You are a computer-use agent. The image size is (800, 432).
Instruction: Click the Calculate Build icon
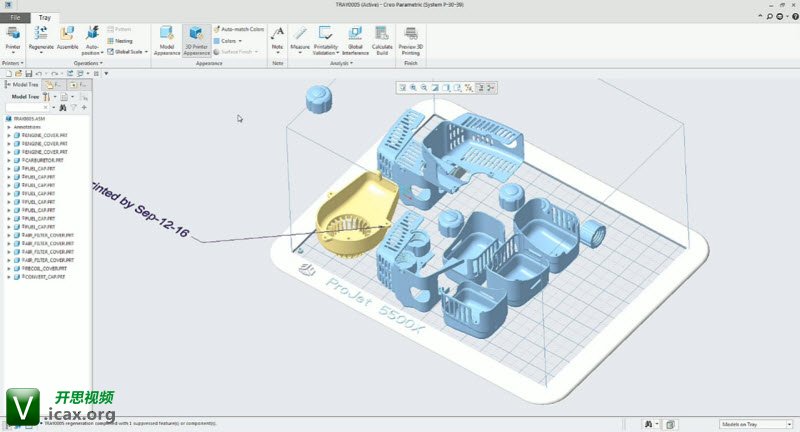381,38
